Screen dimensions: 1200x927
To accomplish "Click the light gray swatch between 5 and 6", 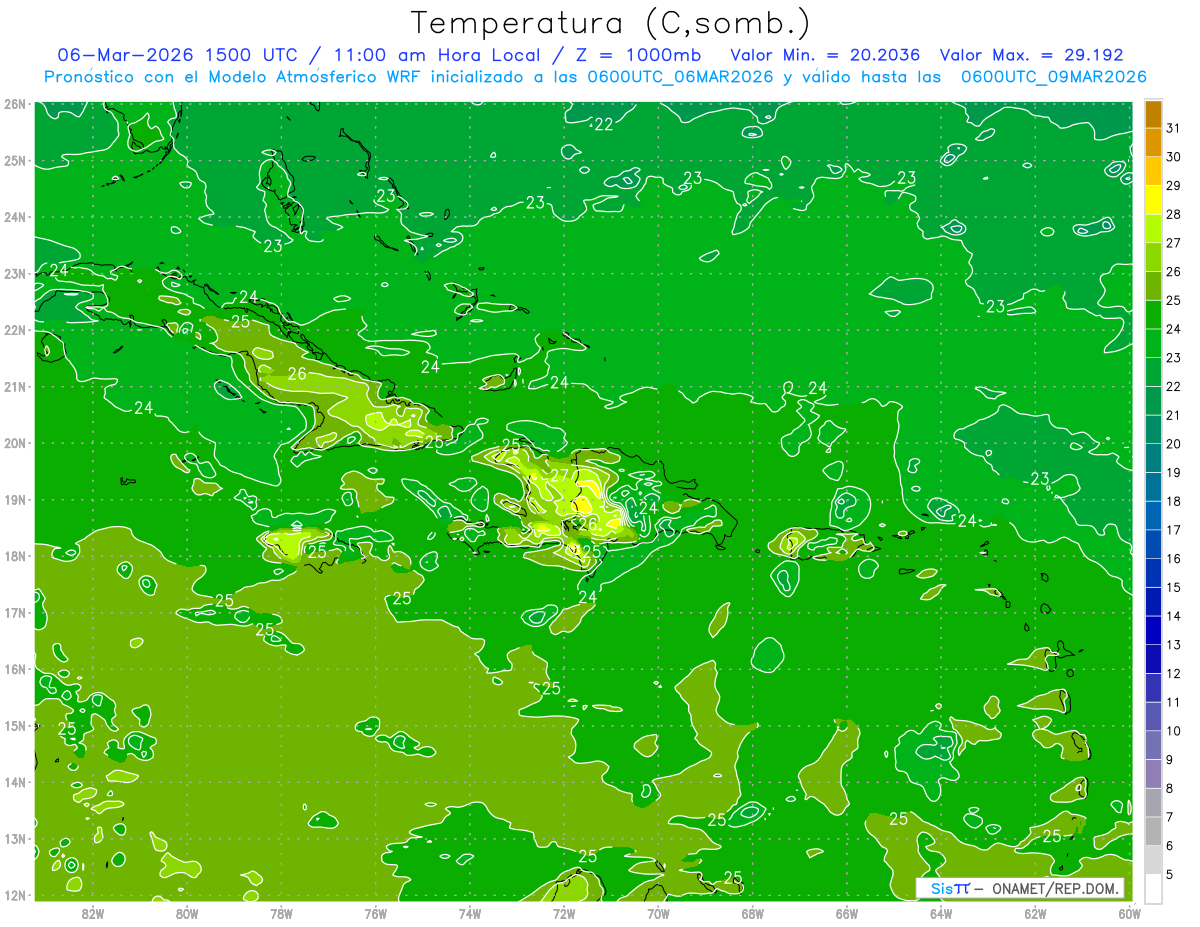I will click(1153, 859).
